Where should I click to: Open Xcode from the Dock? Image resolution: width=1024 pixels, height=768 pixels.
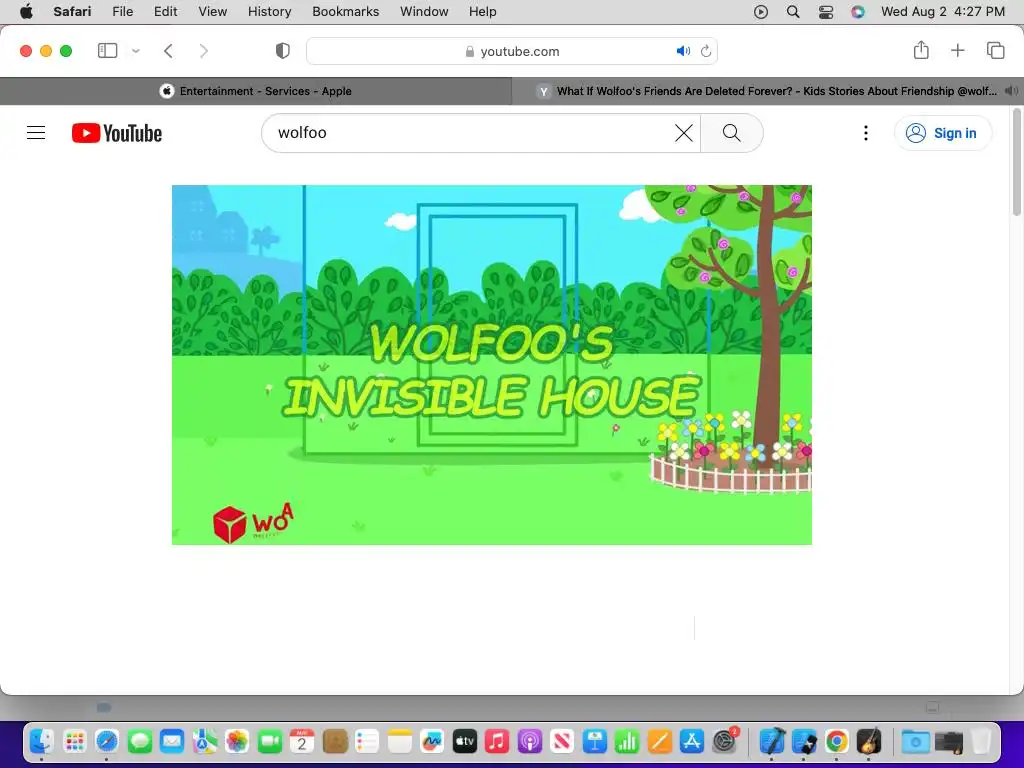[771, 741]
